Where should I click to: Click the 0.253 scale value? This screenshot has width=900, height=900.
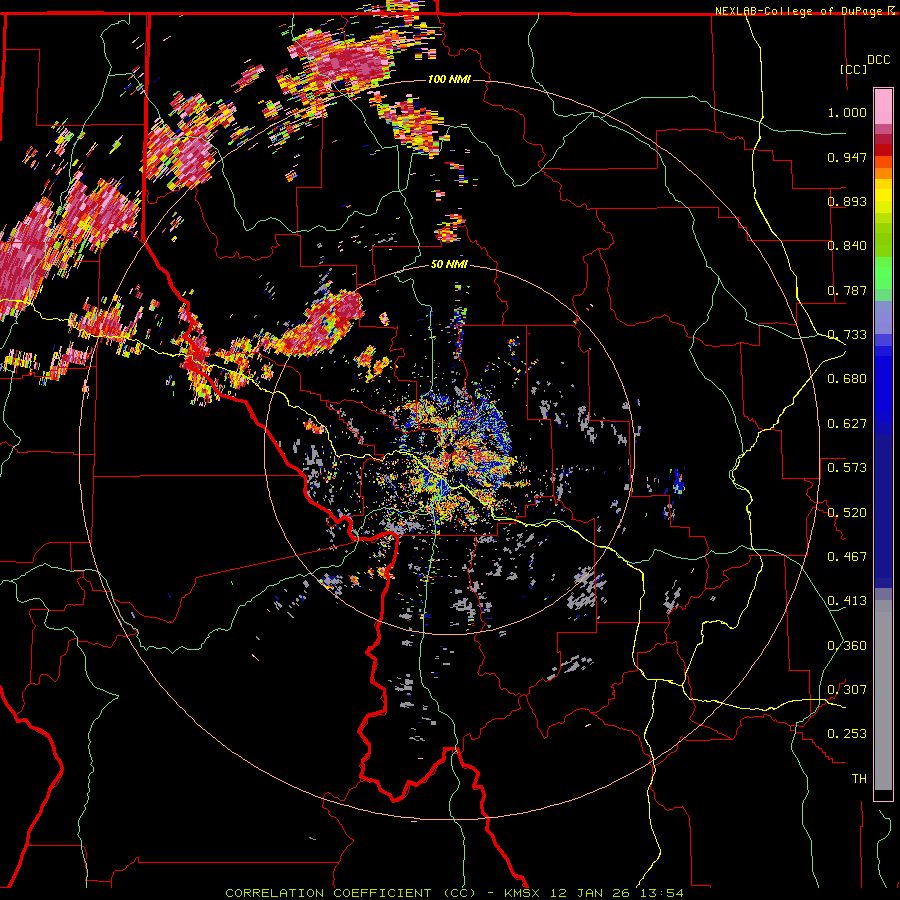tap(847, 734)
